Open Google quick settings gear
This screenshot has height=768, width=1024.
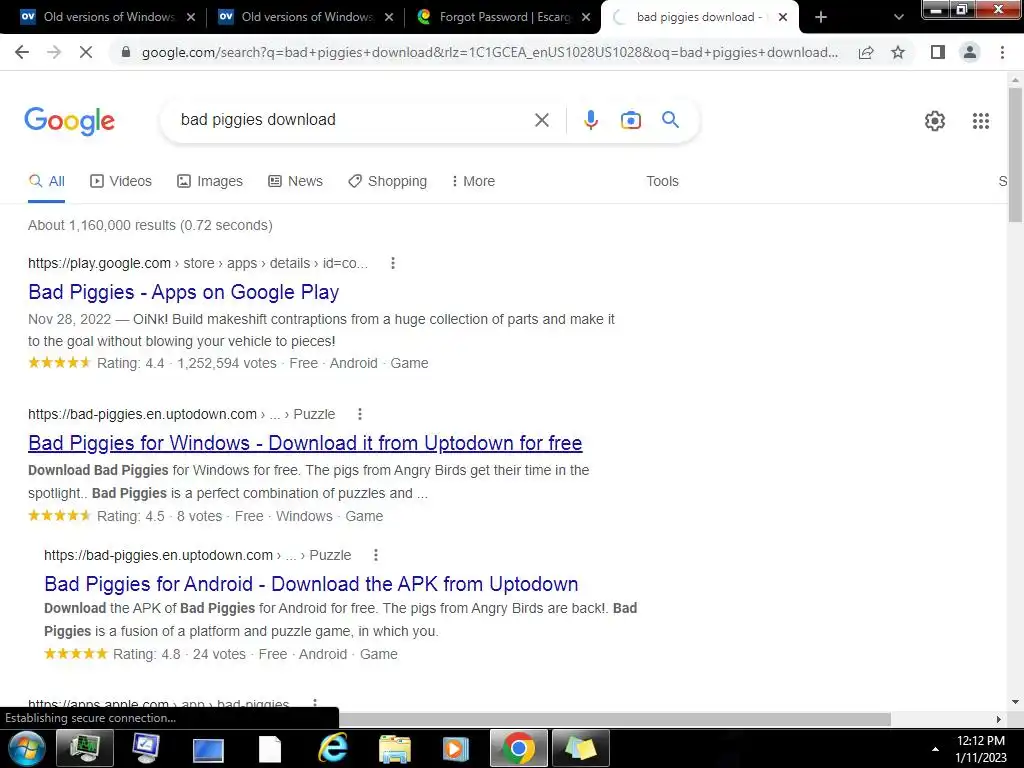tap(935, 121)
